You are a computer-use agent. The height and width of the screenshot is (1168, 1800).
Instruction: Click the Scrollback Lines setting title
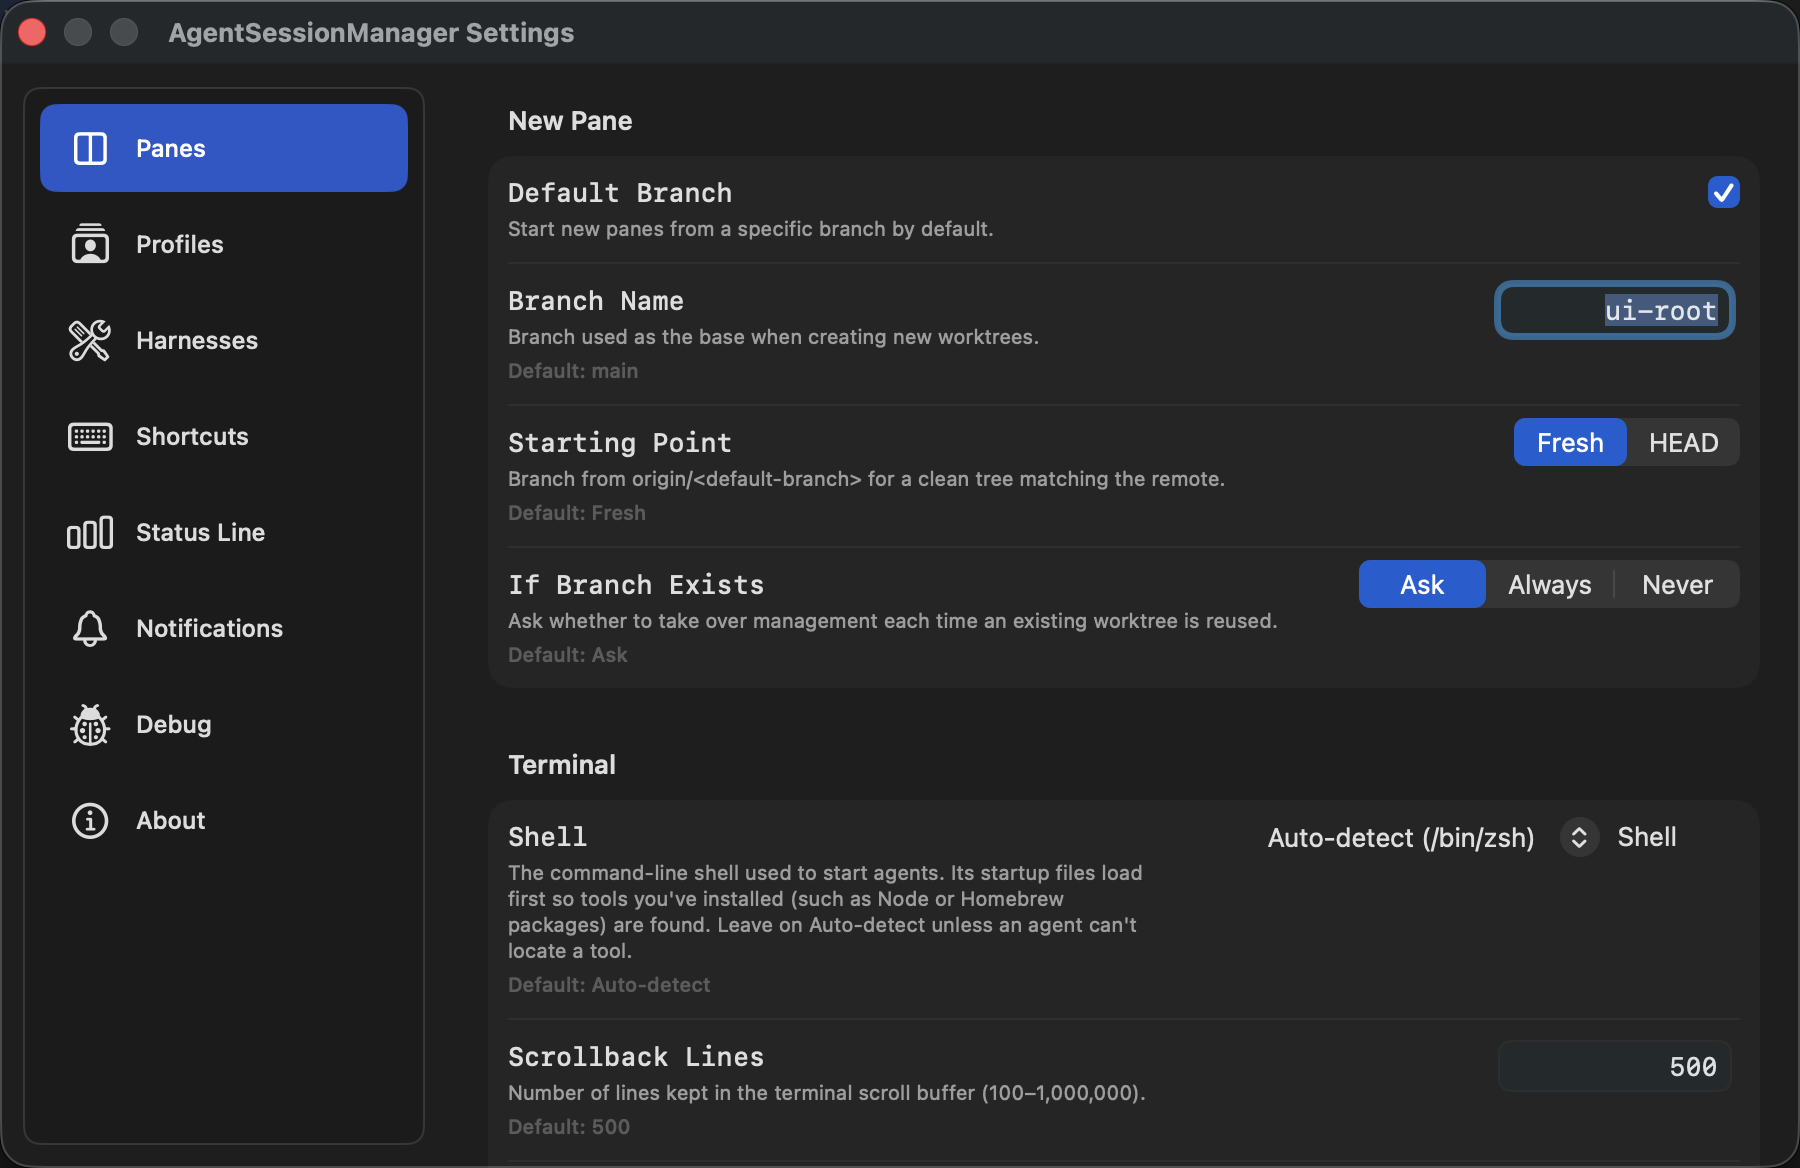[x=636, y=1057]
